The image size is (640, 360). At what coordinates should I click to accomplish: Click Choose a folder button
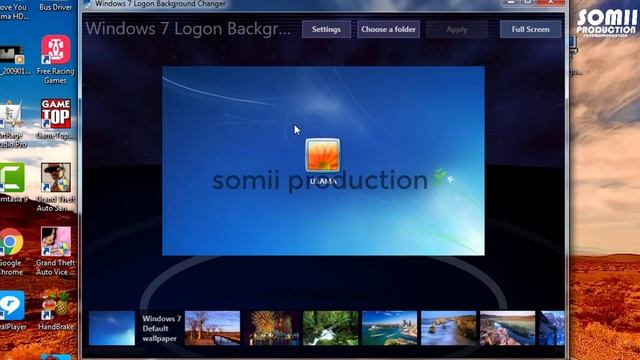tap(388, 29)
